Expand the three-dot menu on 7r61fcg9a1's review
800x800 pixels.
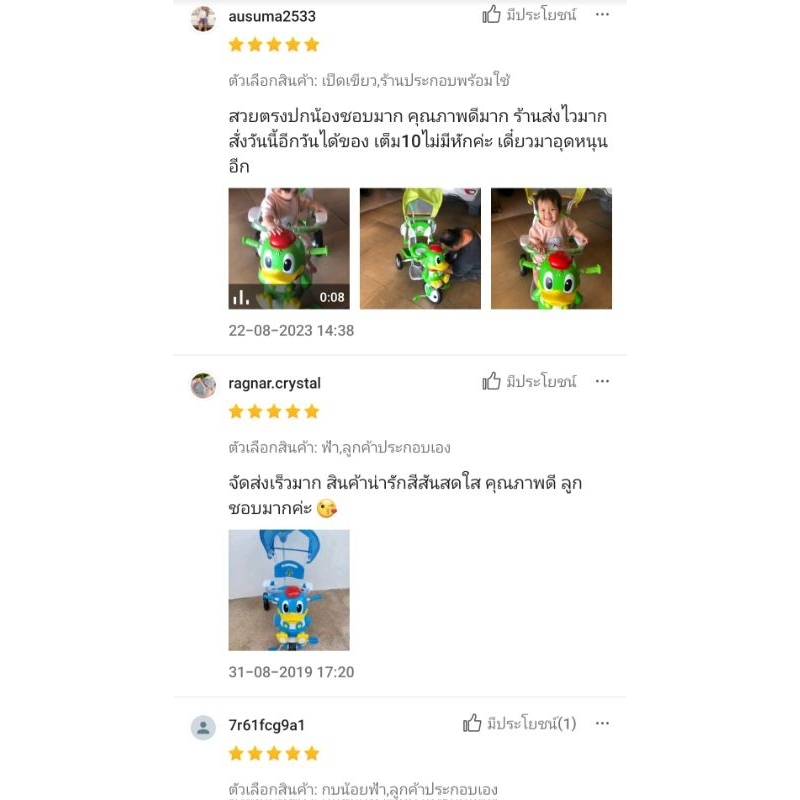[602, 723]
